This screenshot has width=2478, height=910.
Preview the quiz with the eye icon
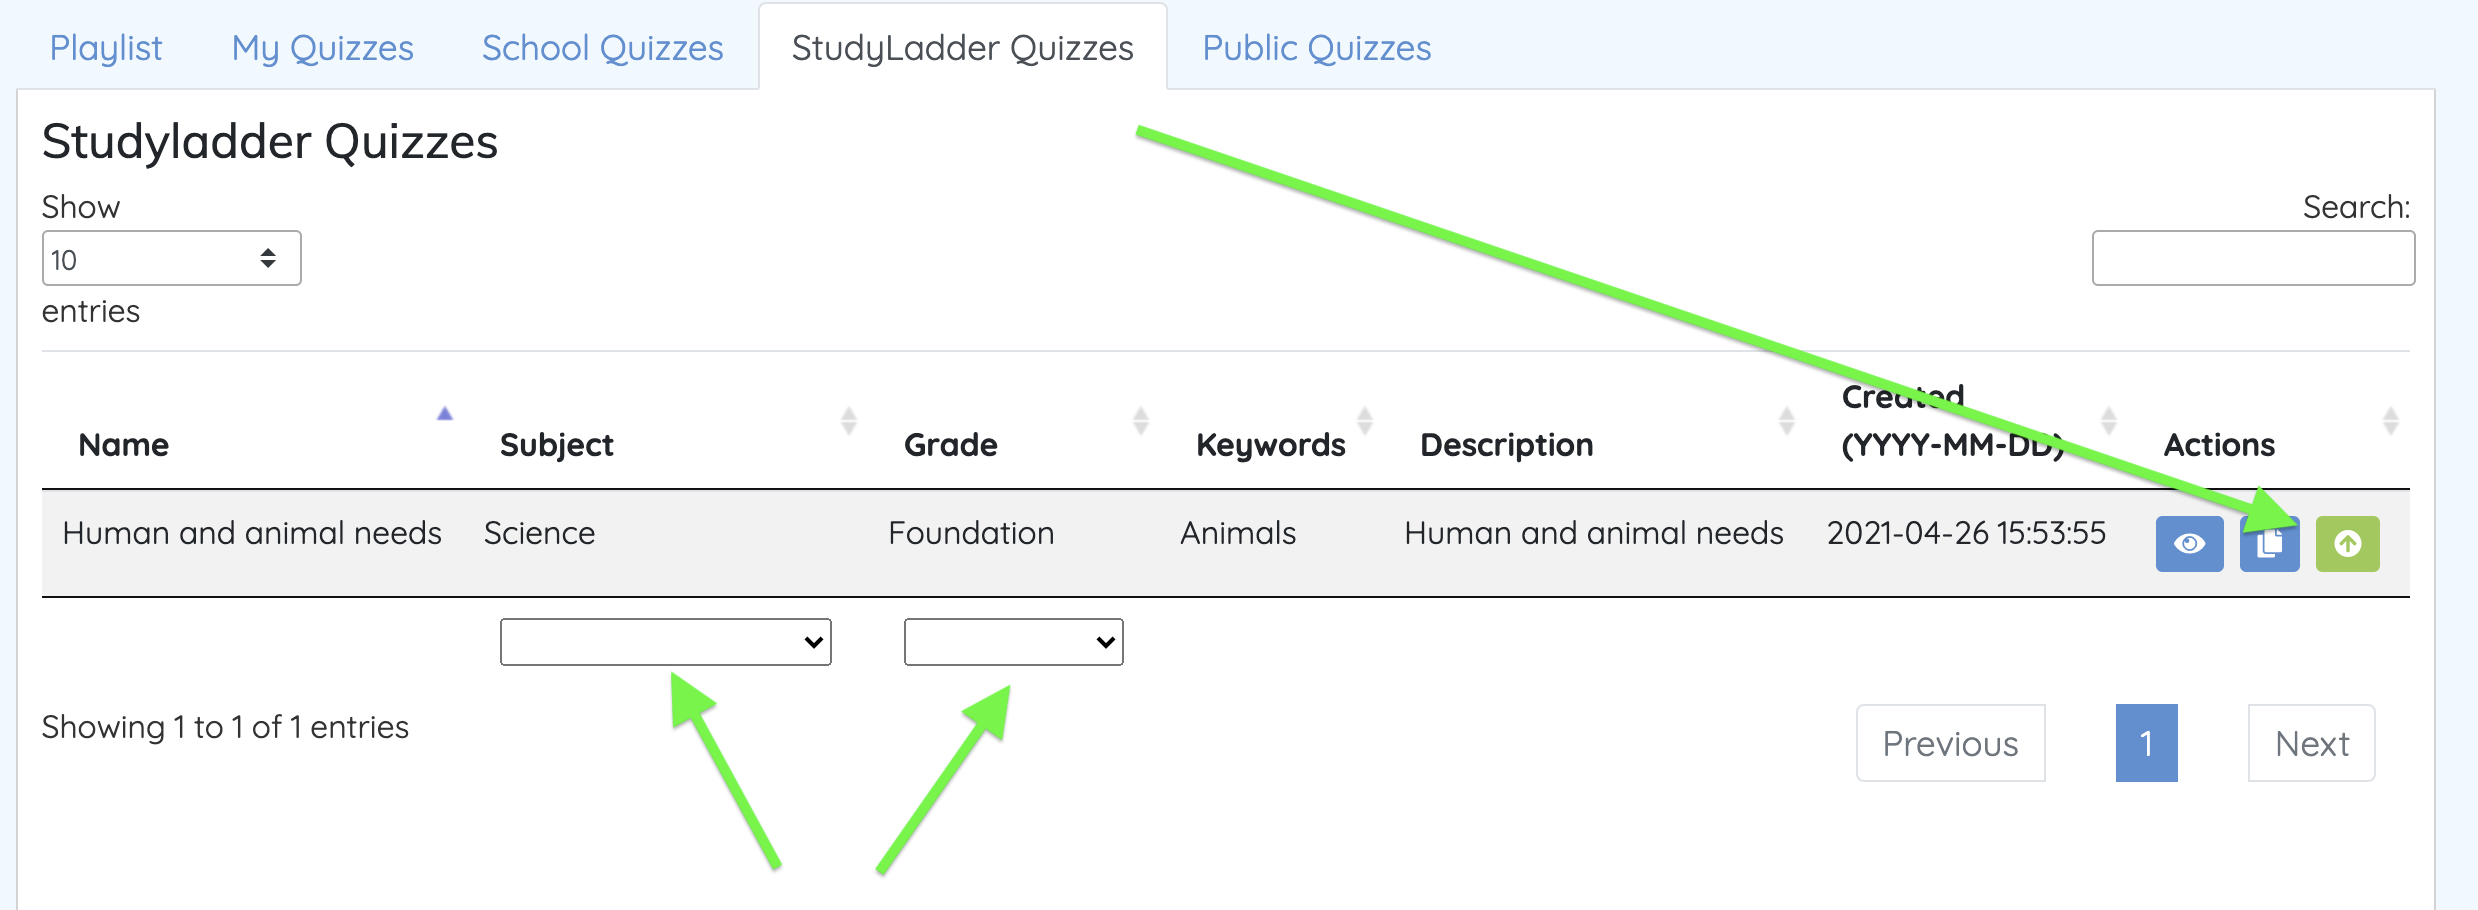coord(2189,543)
